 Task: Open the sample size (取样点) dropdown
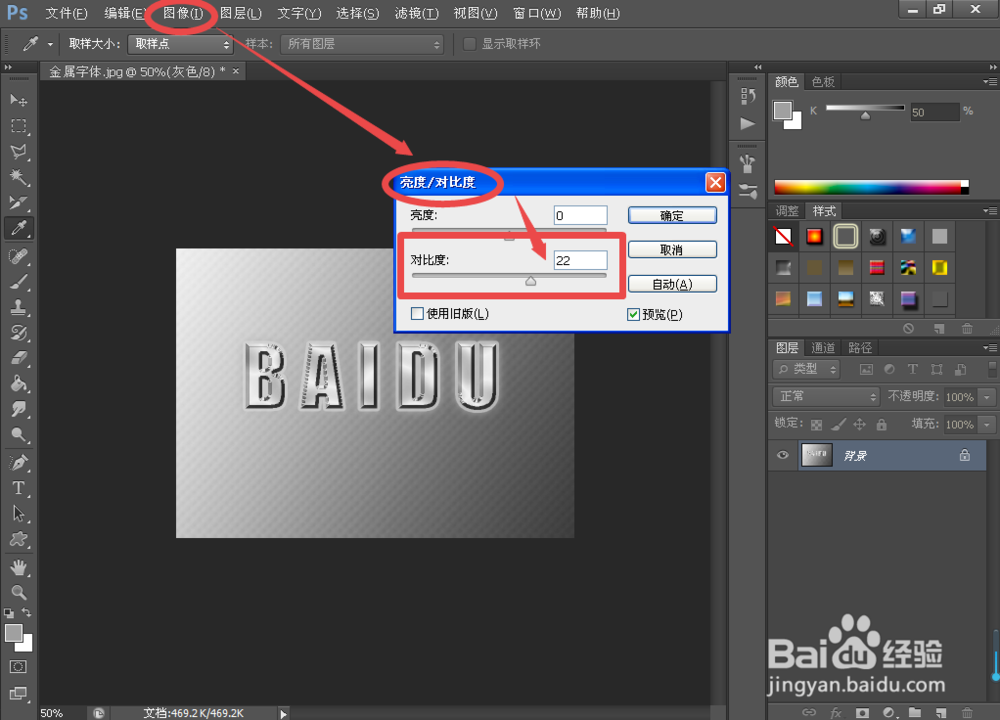pyautogui.click(x=180, y=44)
